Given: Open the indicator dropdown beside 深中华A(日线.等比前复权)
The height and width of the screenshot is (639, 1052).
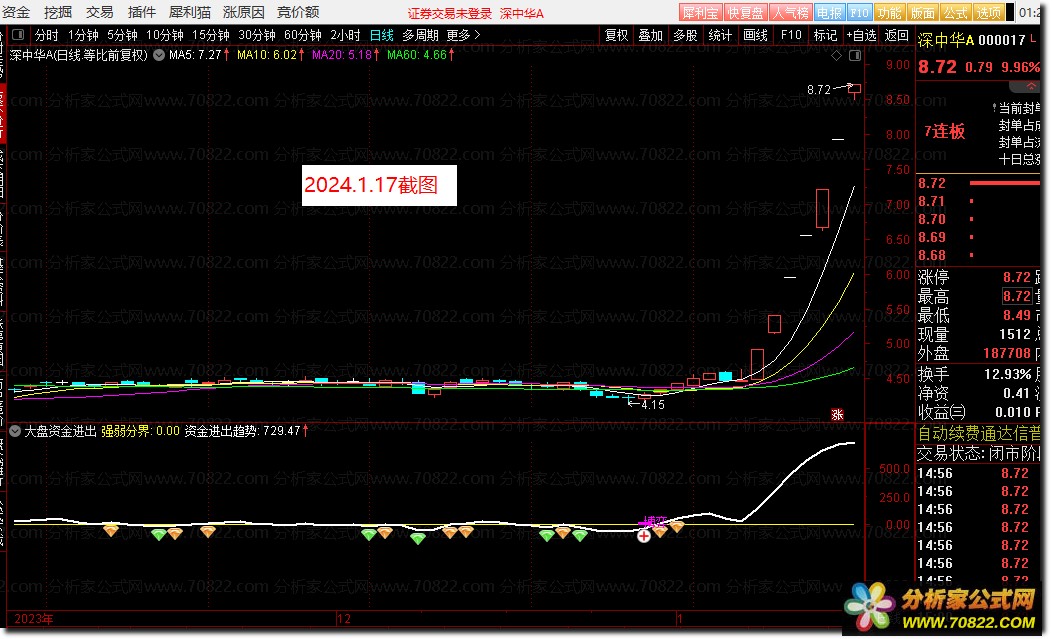Looking at the screenshot, I should point(159,56).
